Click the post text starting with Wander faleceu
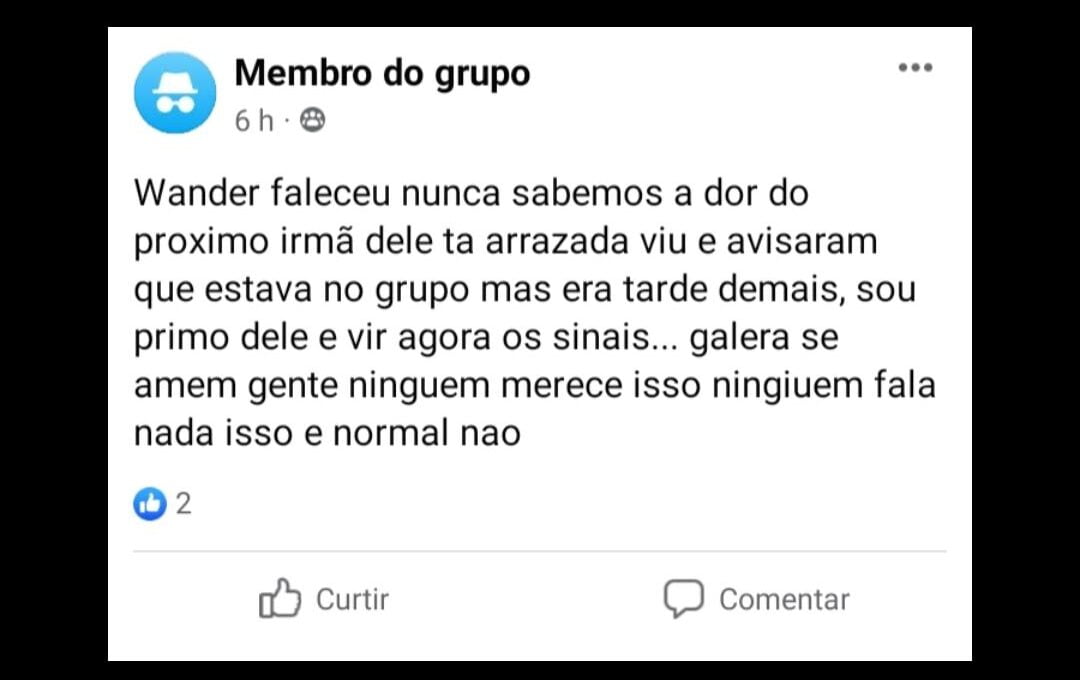Screen dimensions: 1080x680 (471, 193)
